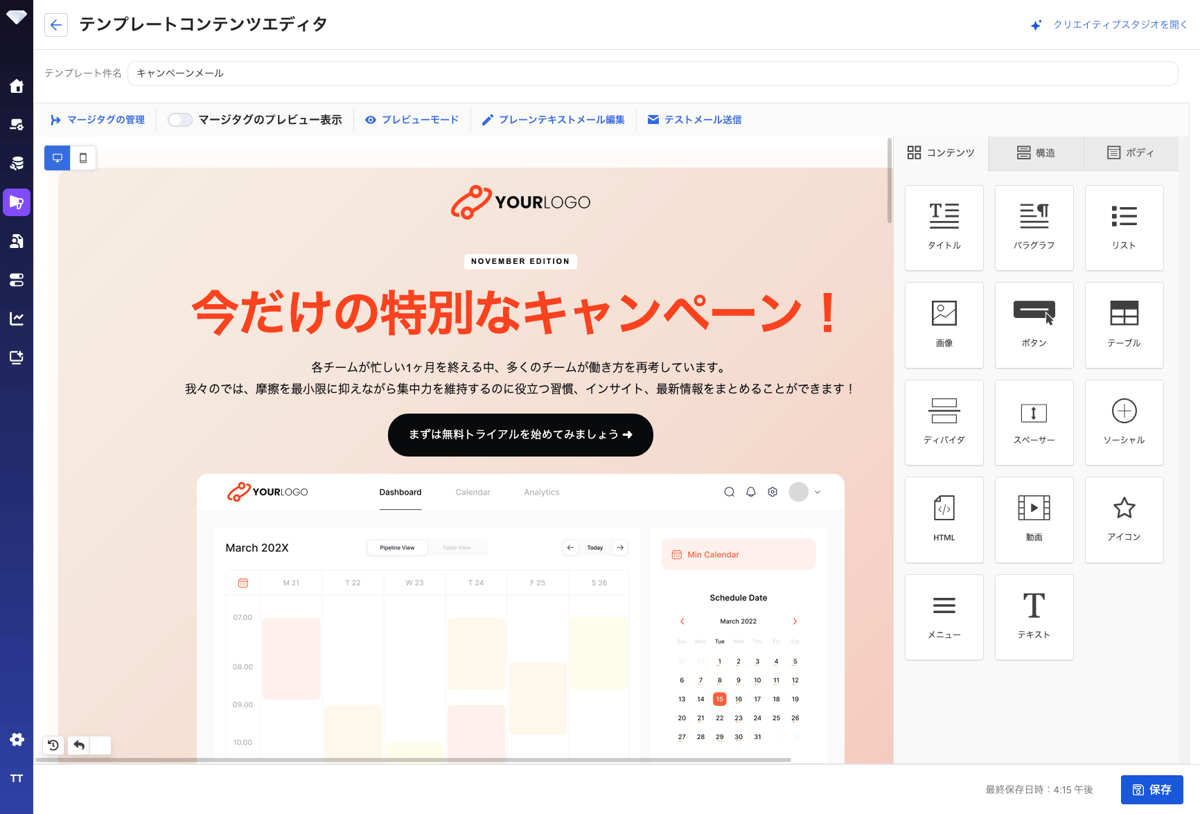The height and width of the screenshot is (814, 1200).
Task: Go to next month in Schedule Date calendar
Action: pyautogui.click(x=795, y=621)
